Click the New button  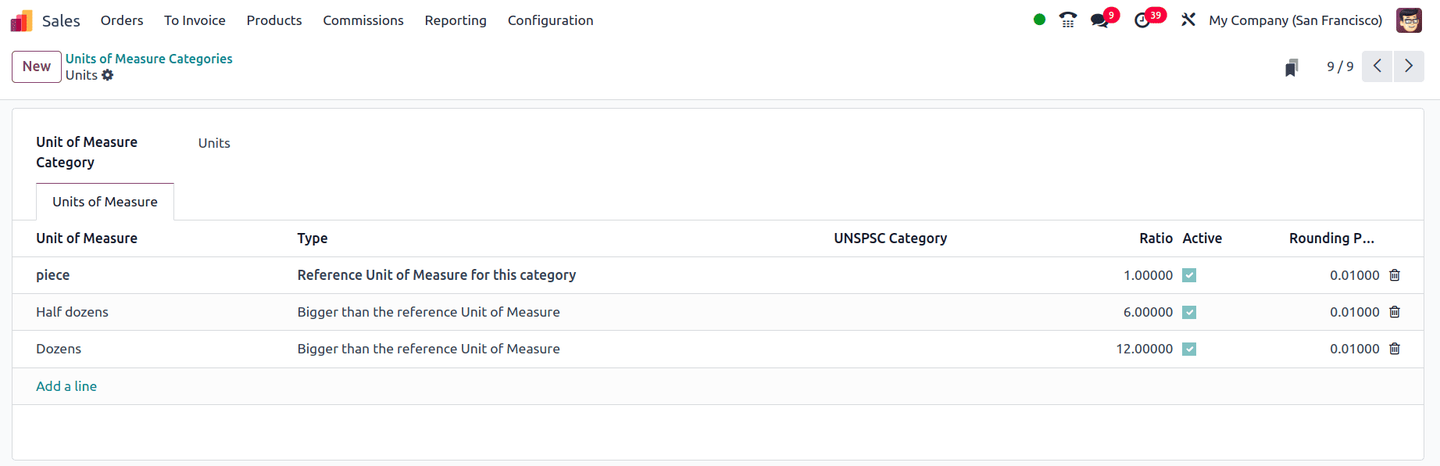(36, 67)
